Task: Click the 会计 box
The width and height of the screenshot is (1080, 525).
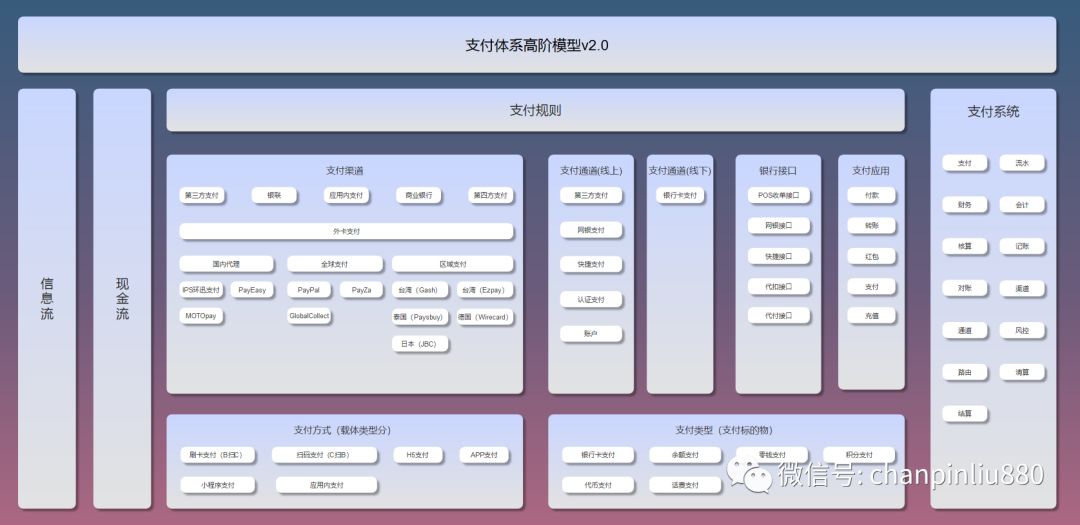Action: pyautogui.click(x=1022, y=205)
